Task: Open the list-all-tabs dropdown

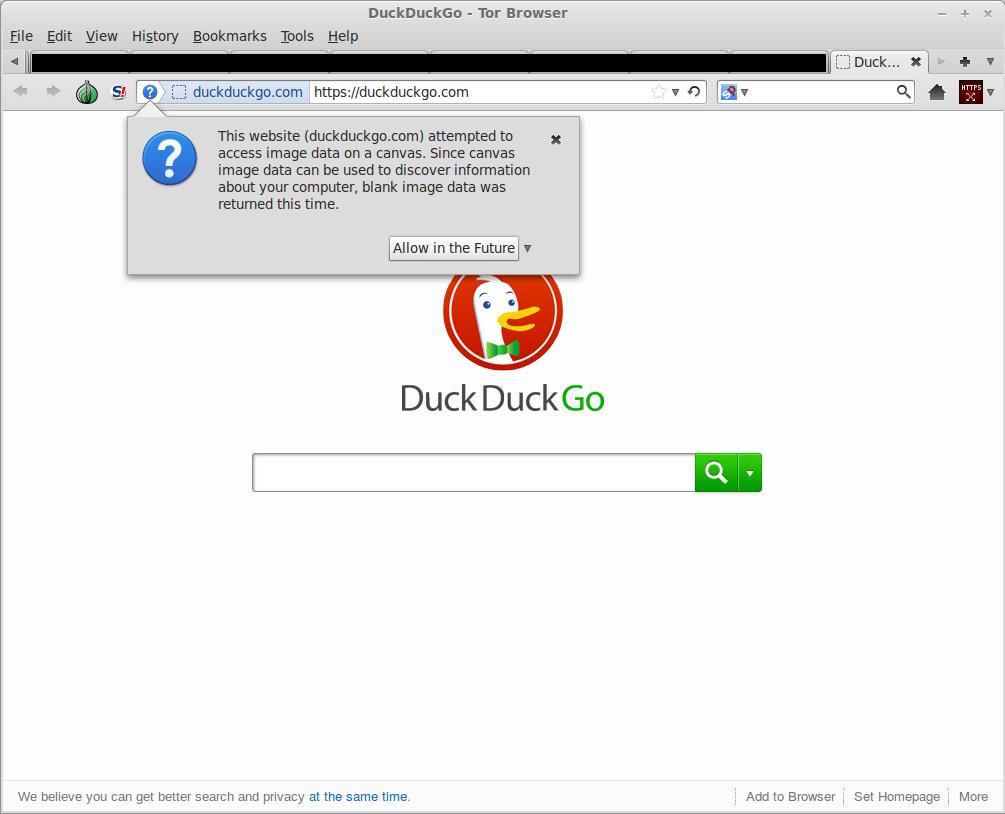Action: pos(990,62)
